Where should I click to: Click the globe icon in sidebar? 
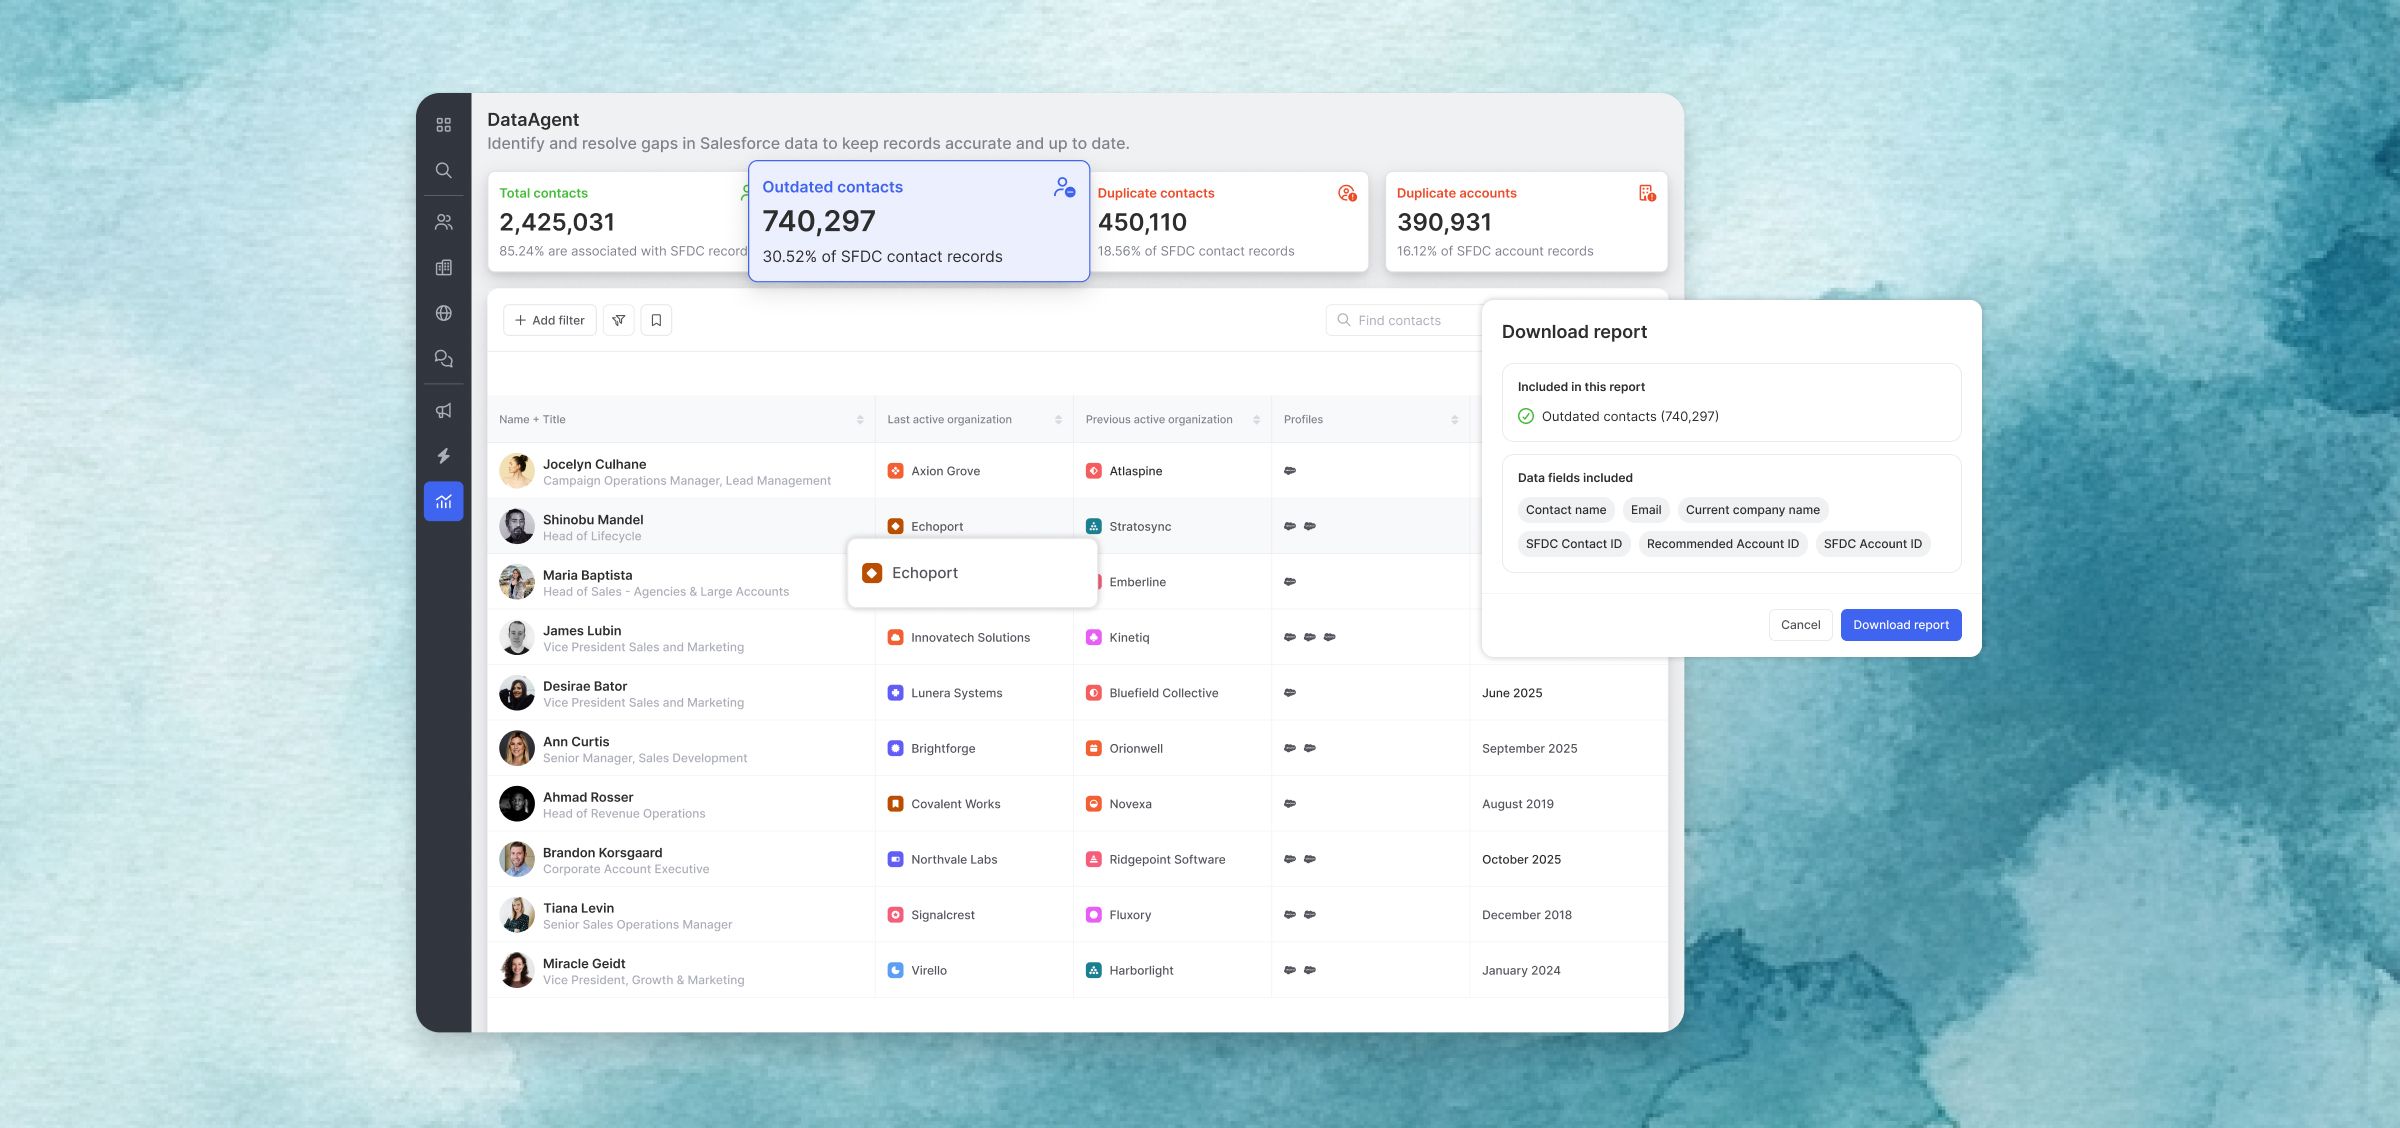click(443, 313)
